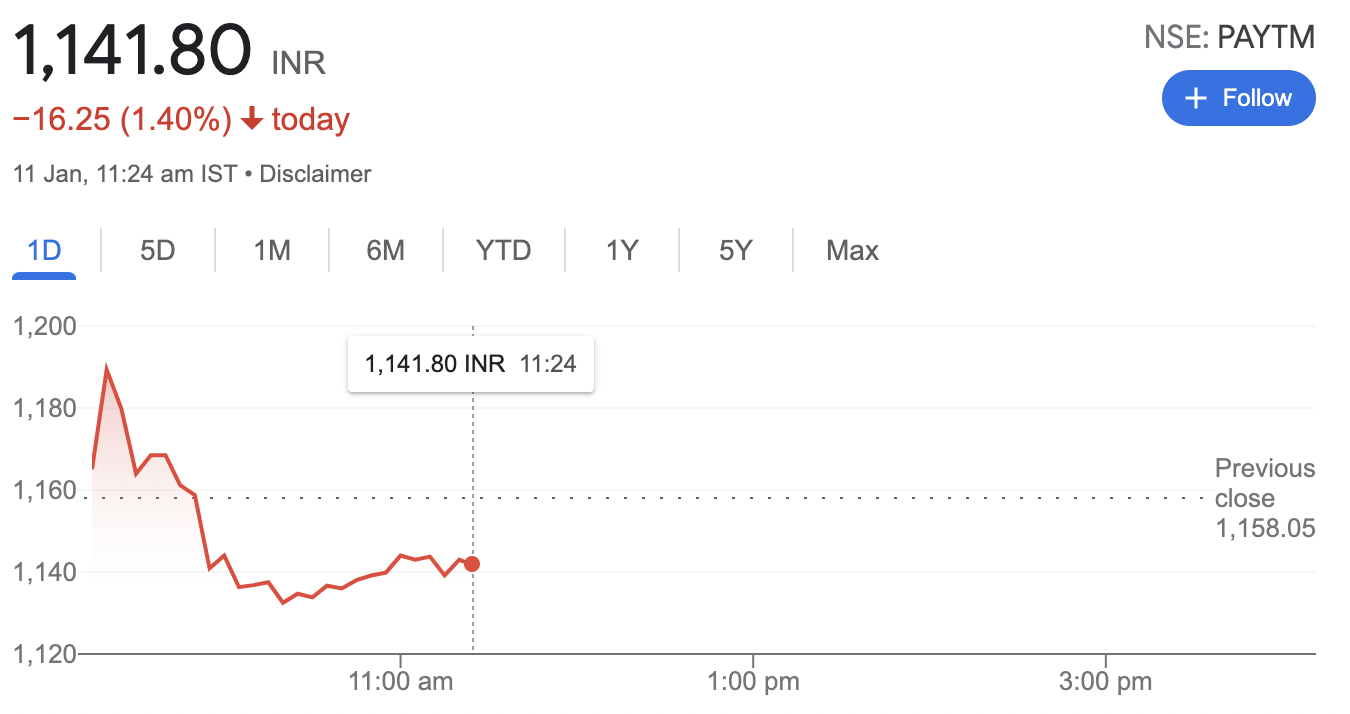Click the 3:00 pm axis label

pos(1106,683)
